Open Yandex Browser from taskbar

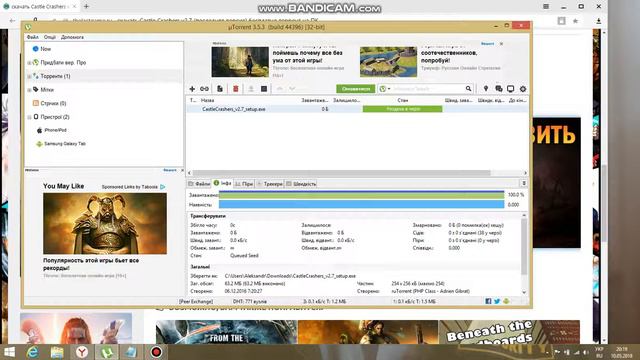click(x=82, y=352)
